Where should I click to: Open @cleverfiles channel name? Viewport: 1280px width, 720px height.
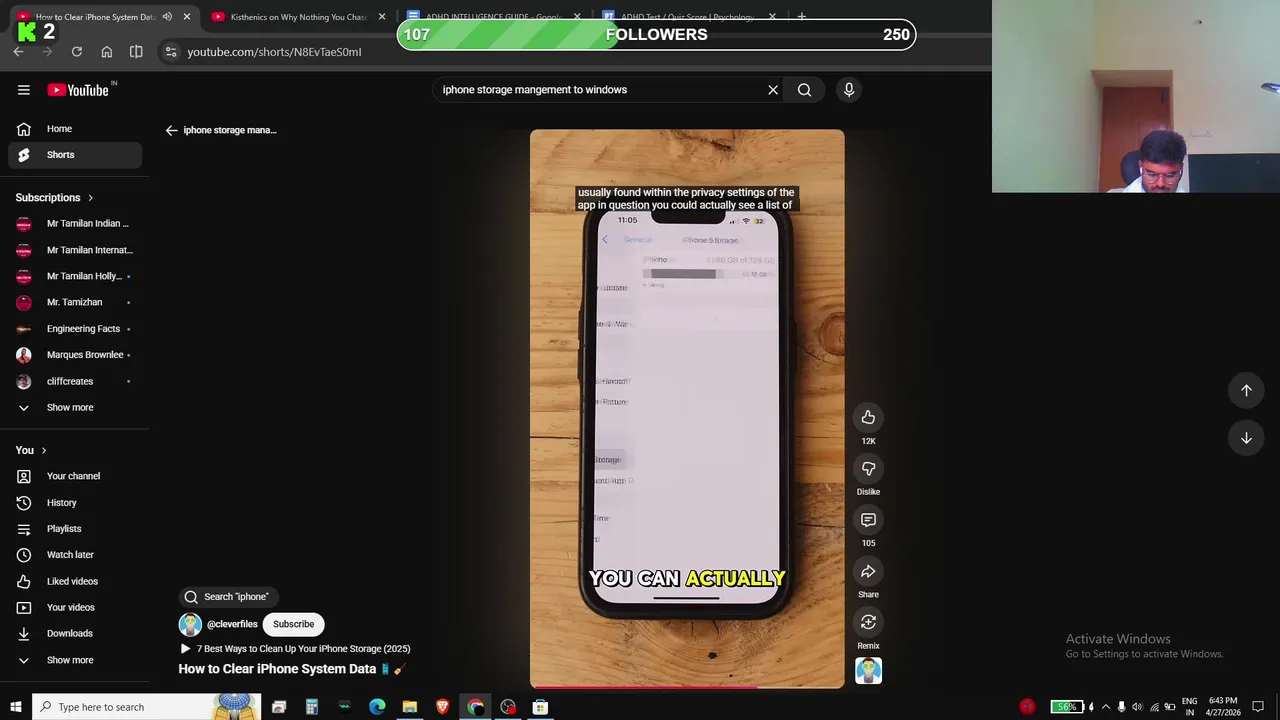point(232,624)
